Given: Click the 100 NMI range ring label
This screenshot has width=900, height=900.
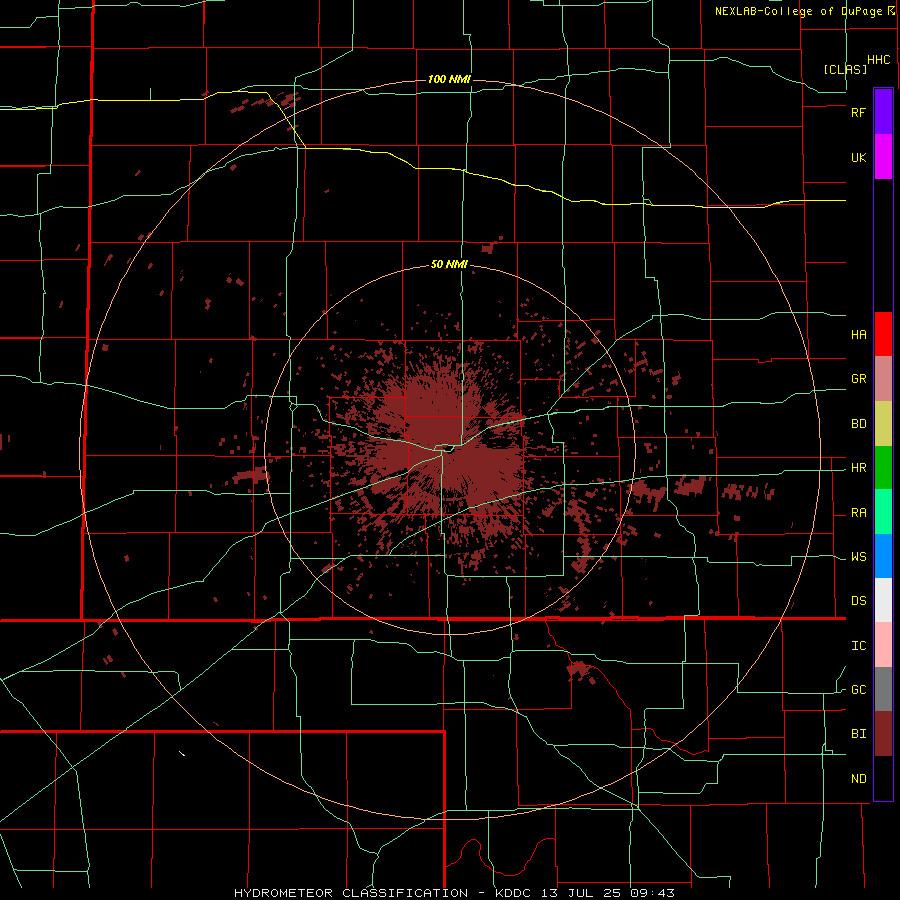Looking at the screenshot, I should point(449,79).
